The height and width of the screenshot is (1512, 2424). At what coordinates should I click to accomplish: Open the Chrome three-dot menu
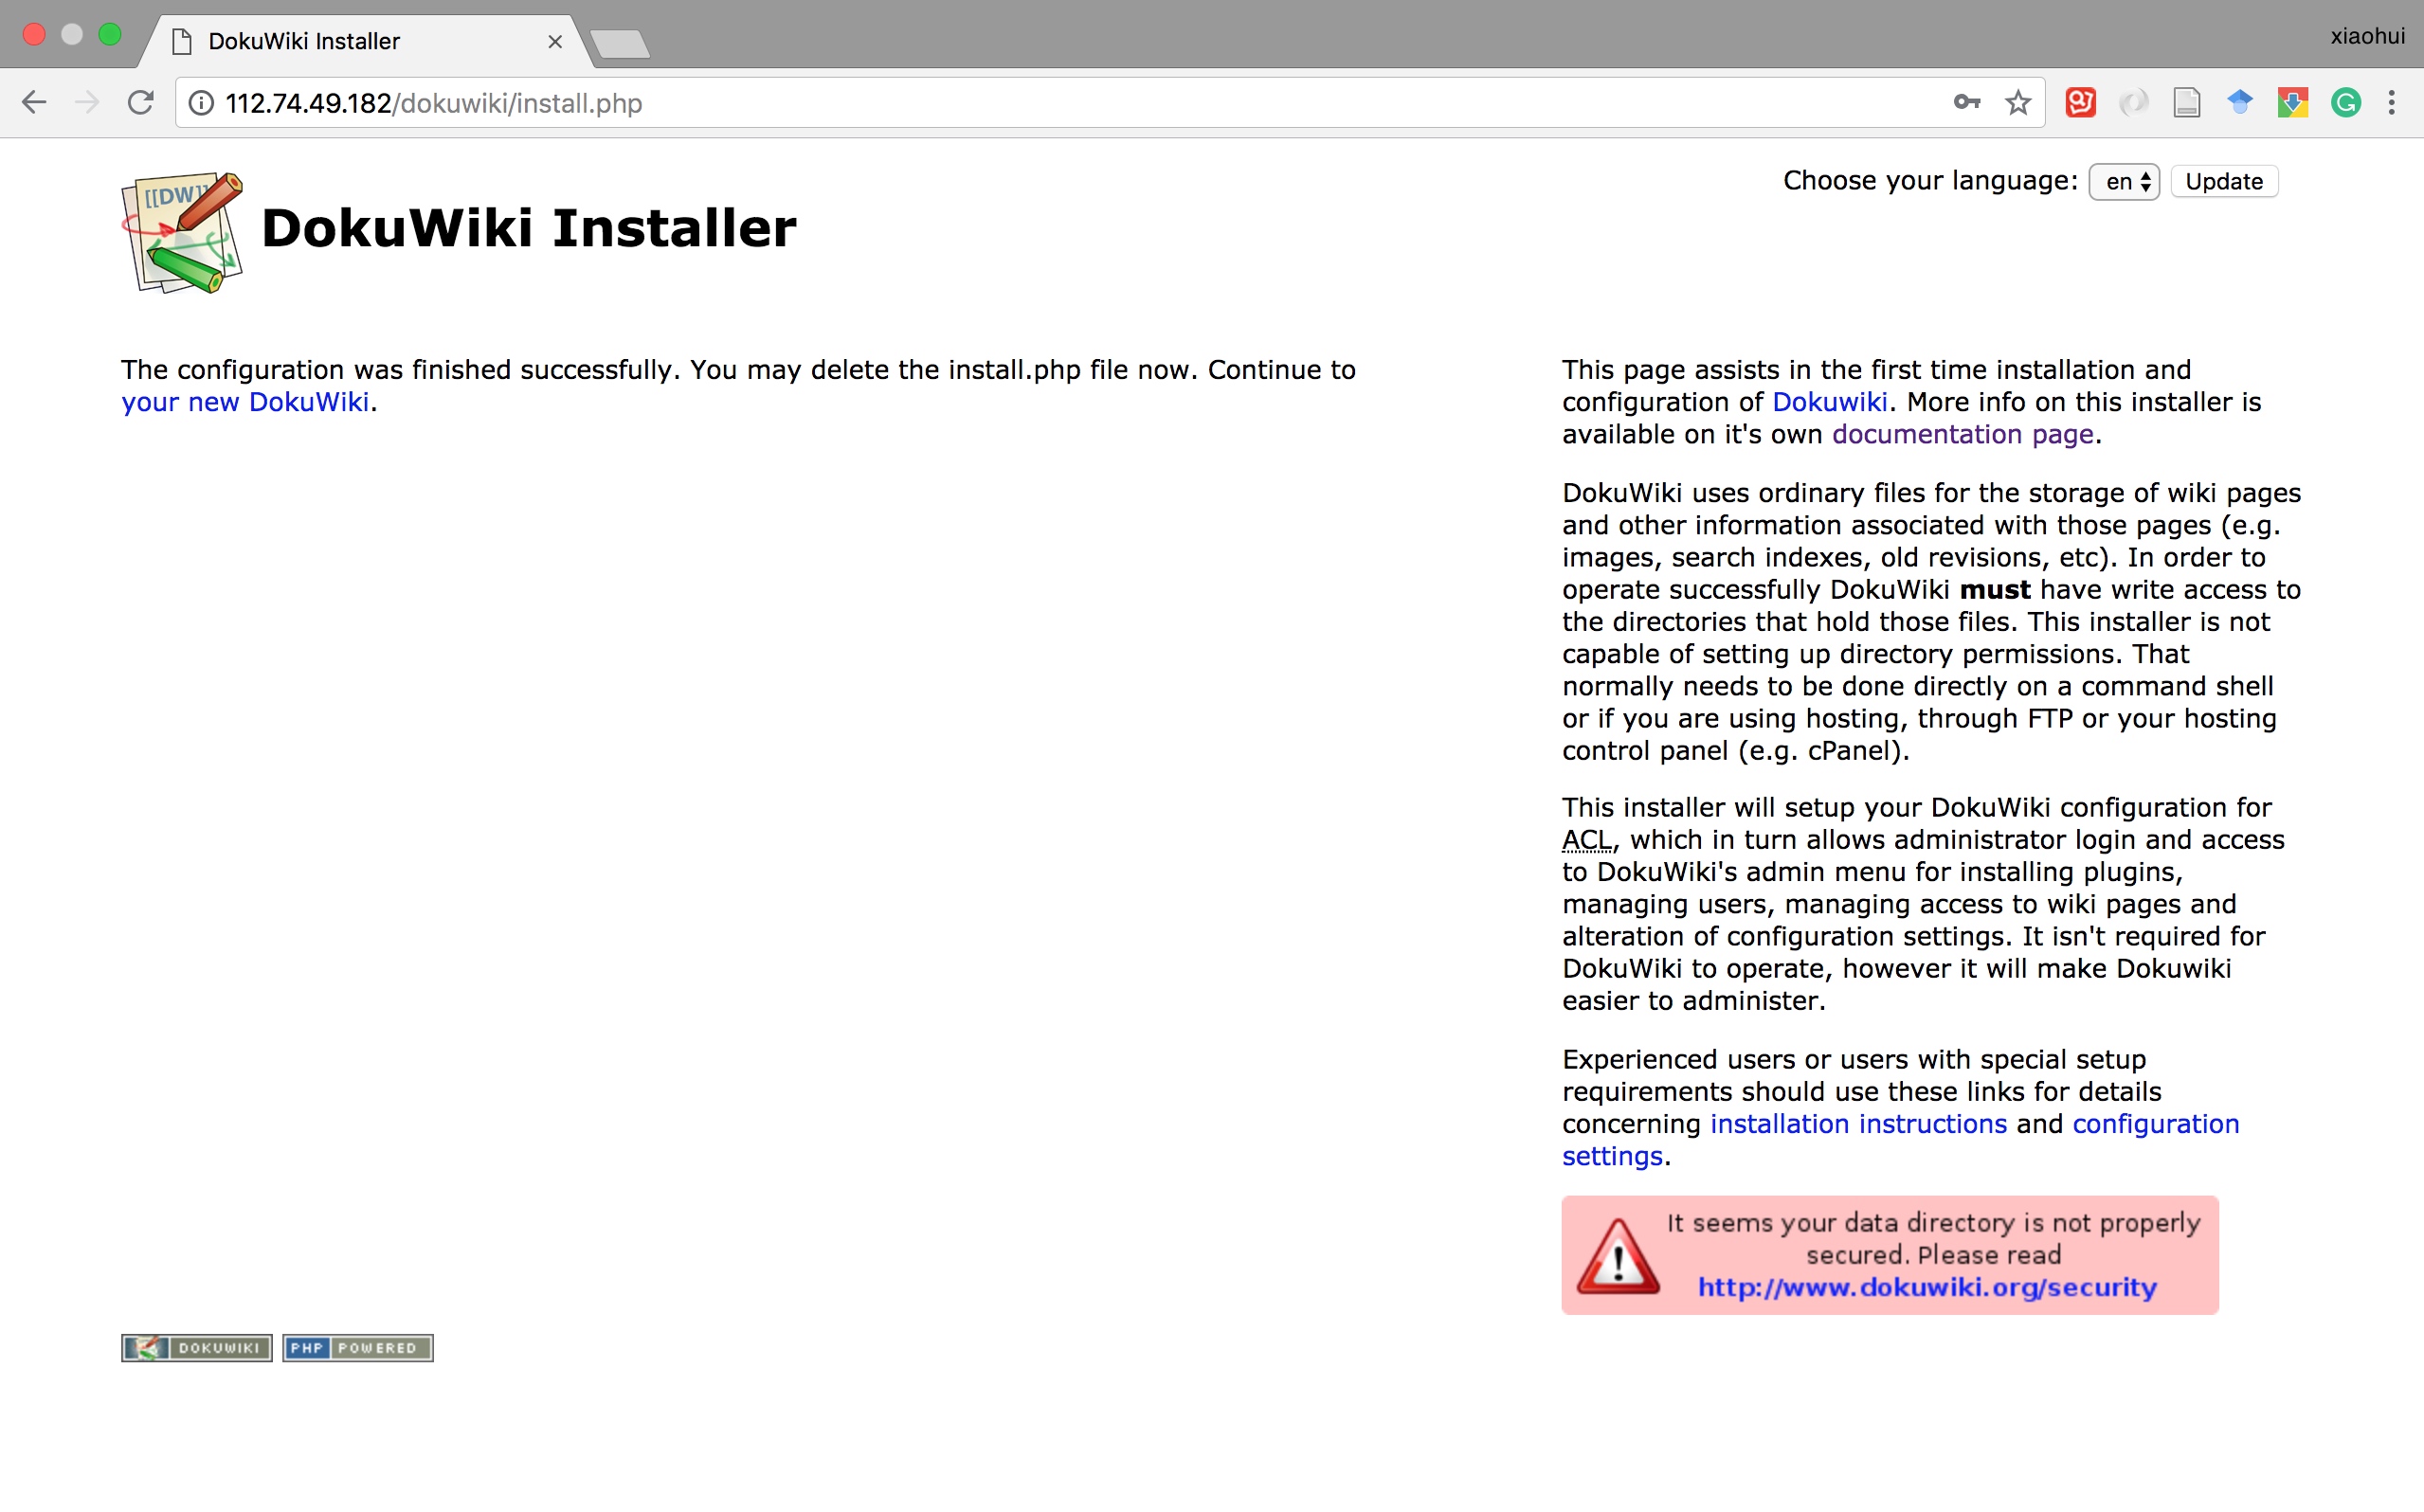click(x=2392, y=102)
